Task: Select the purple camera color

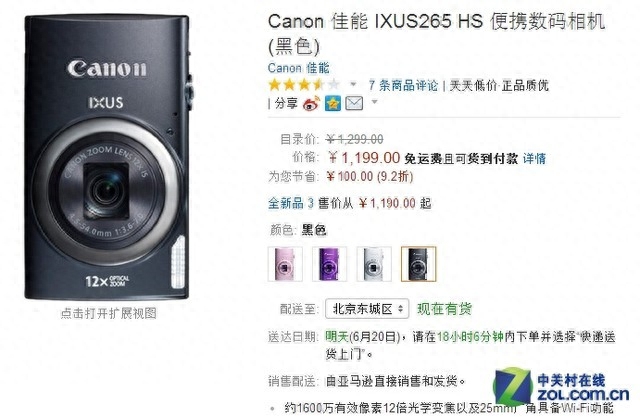Action: tap(329, 264)
